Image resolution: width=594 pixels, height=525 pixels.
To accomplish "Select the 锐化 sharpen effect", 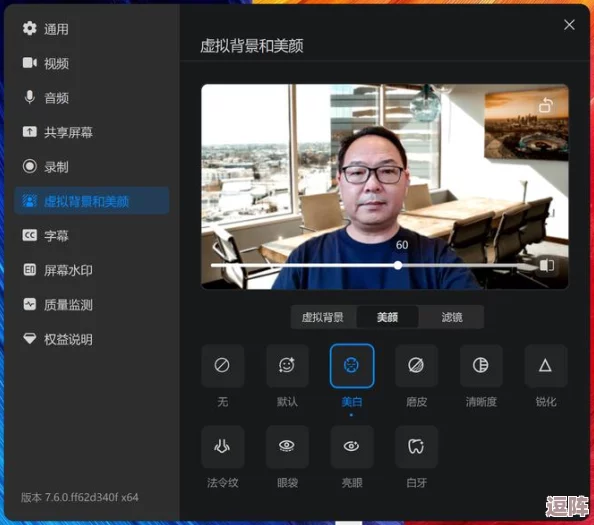I will coord(546,366).
